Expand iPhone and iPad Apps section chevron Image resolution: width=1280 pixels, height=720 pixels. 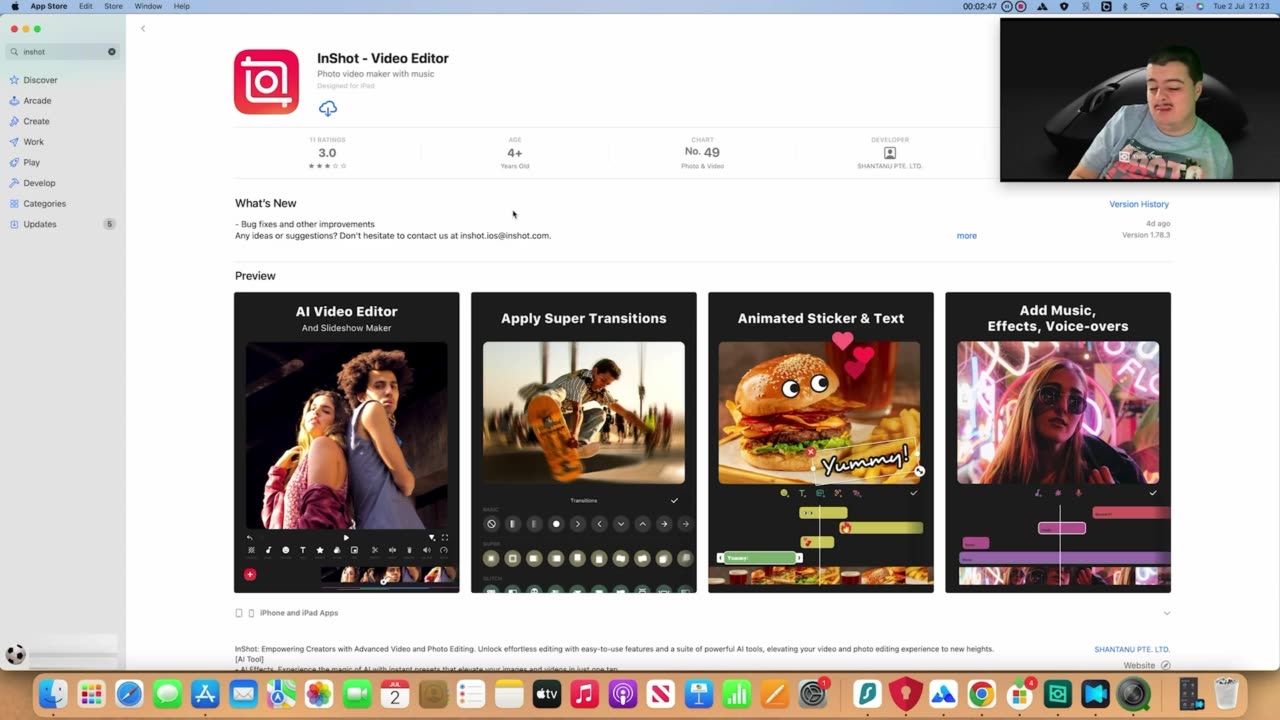[1166, 613]
